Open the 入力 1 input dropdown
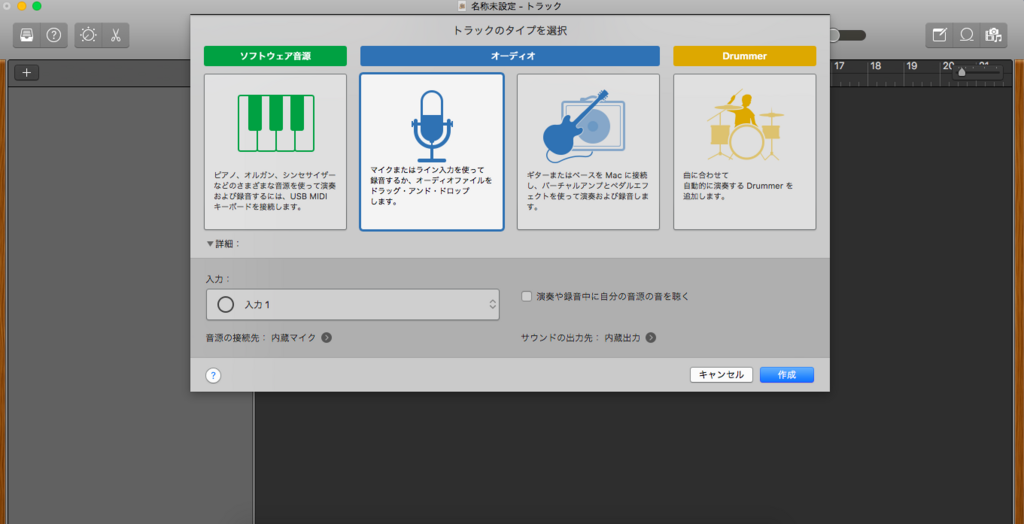Image resolution: width=1024 pixels, height=524 pixels. (353, 304)
